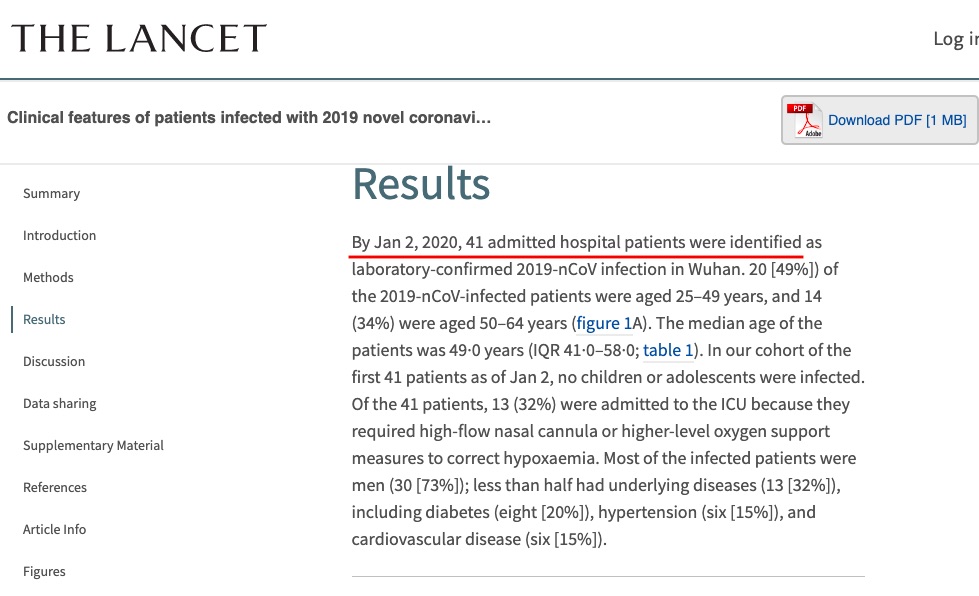Open the Log in link
The width and height of the screenshot is (979, 596).
pos(955,39)
